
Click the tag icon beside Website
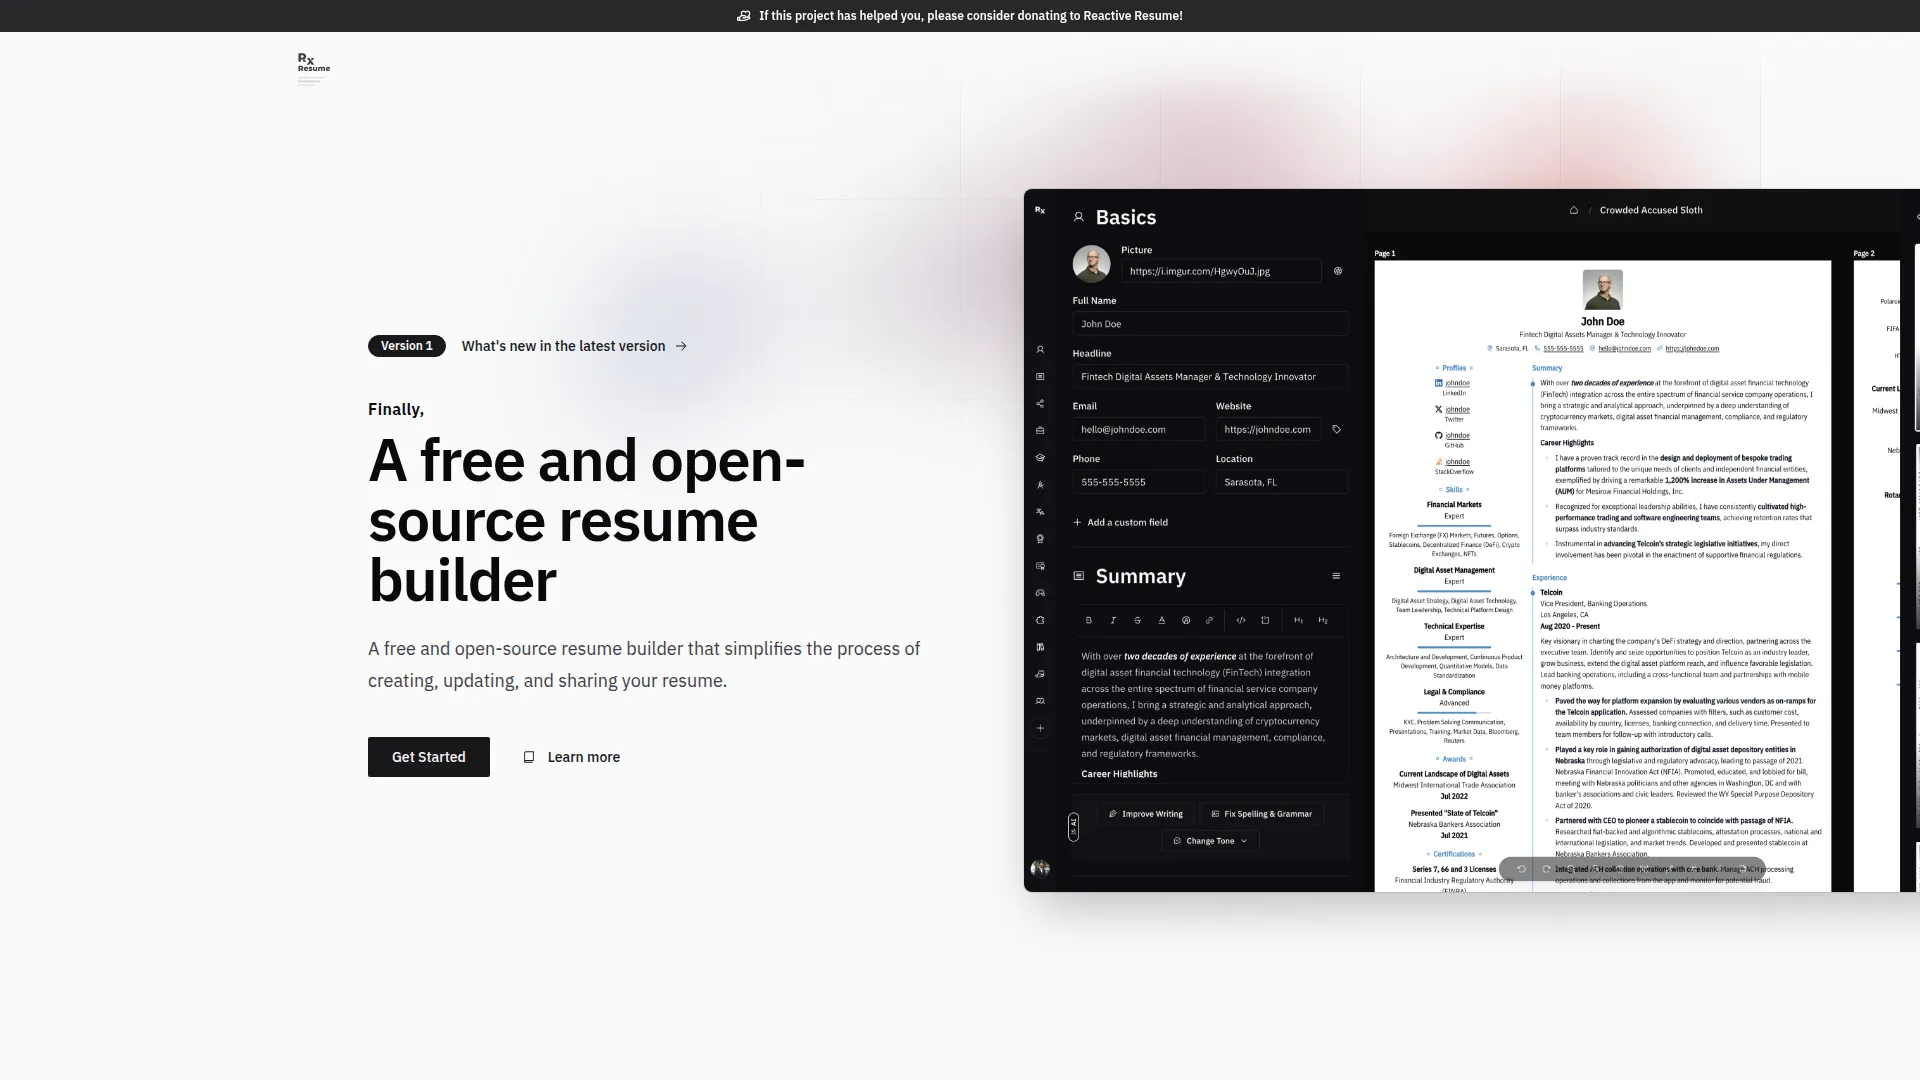(1337, 430)
